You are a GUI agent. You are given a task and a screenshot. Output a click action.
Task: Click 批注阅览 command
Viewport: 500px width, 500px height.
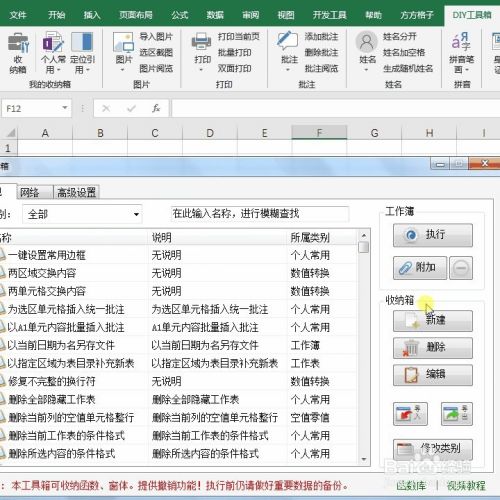click(x=321, y=68)
